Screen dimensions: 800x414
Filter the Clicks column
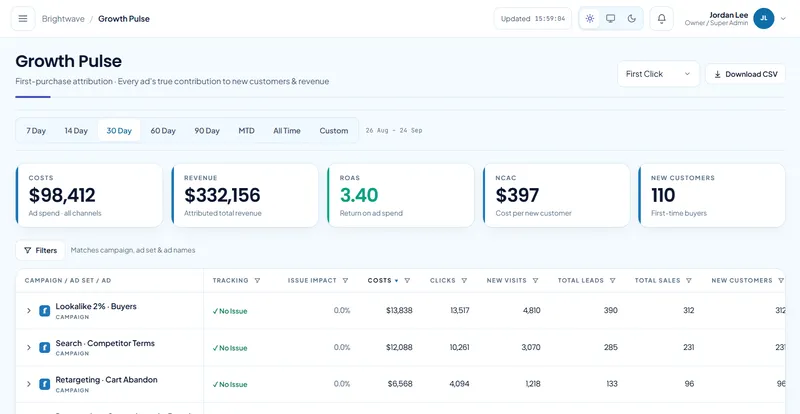click(464, 280)
